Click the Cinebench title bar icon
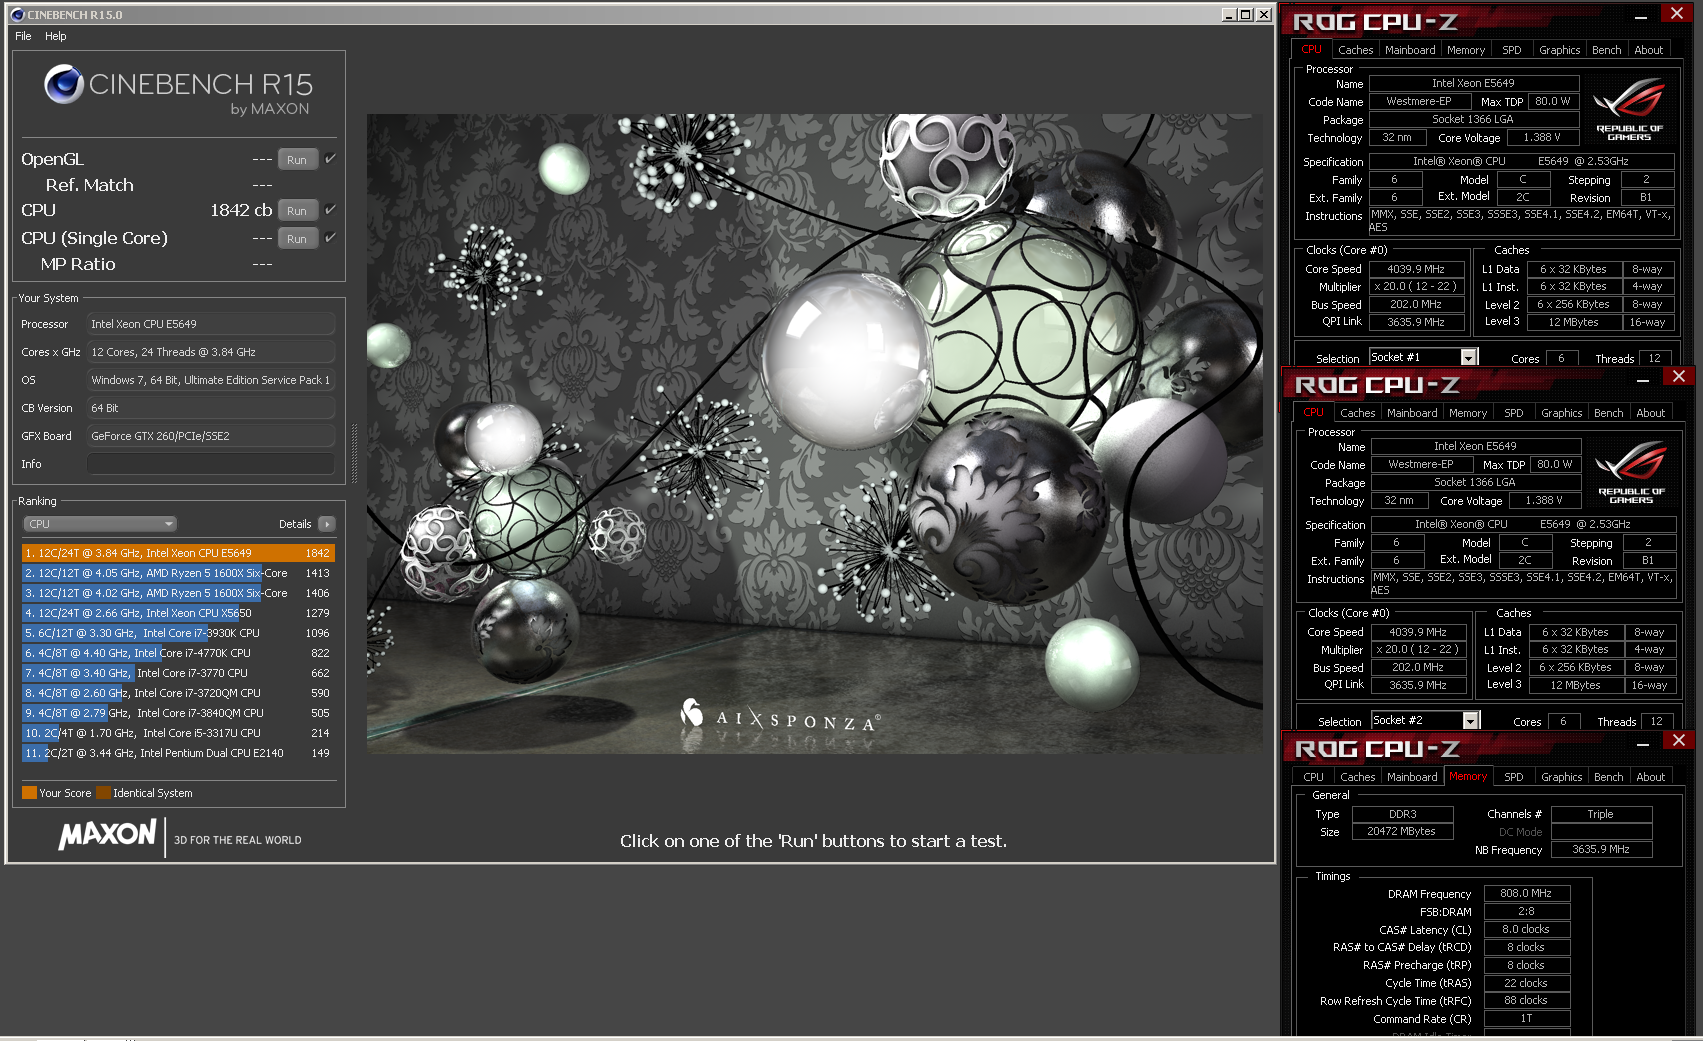This screenshot has width=1703, height=1041. (17, 15)
